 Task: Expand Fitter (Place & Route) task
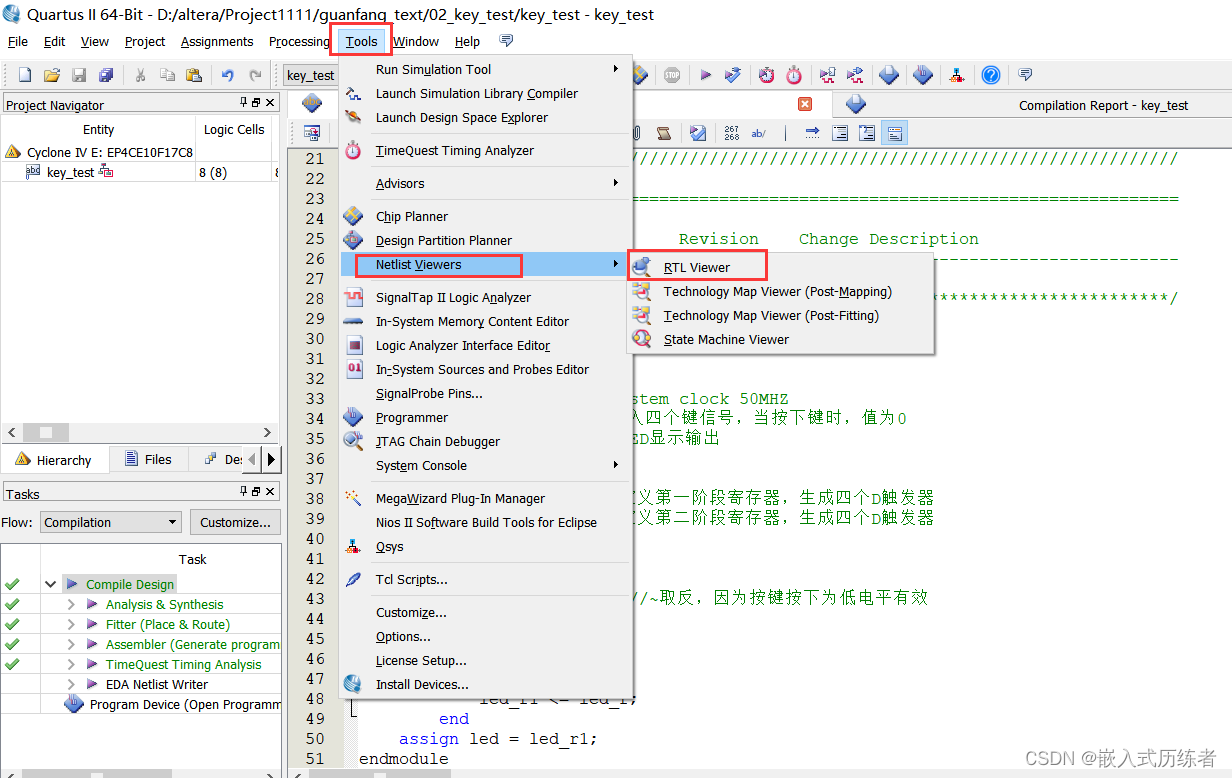(70, 624)
